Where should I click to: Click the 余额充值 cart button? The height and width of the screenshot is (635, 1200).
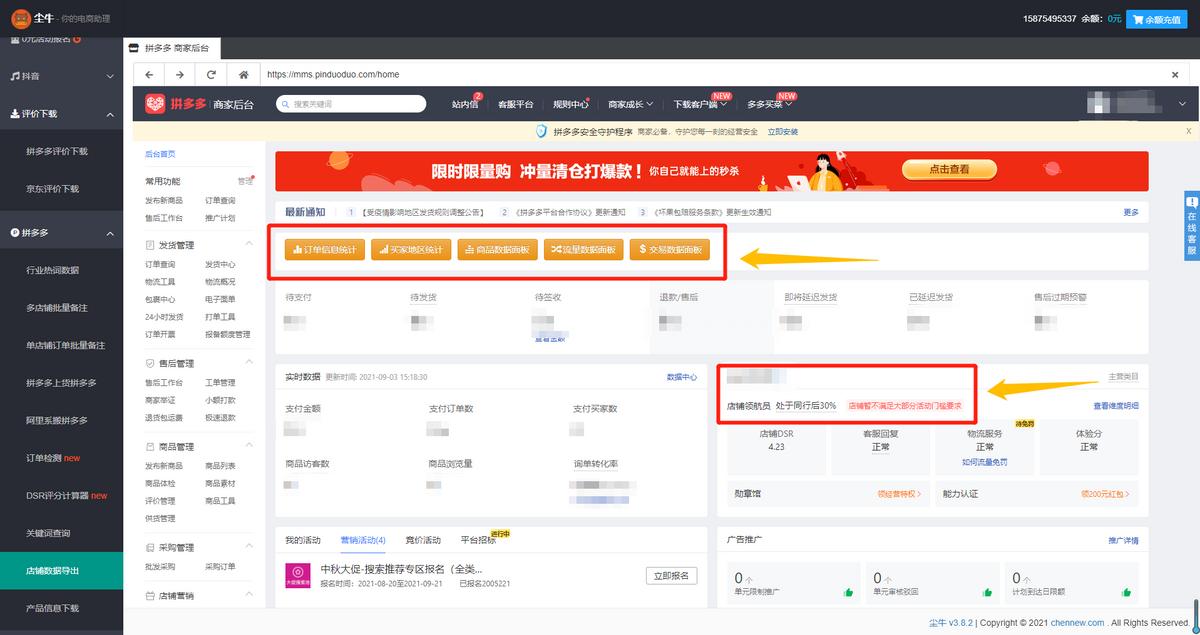(1156, 18)
